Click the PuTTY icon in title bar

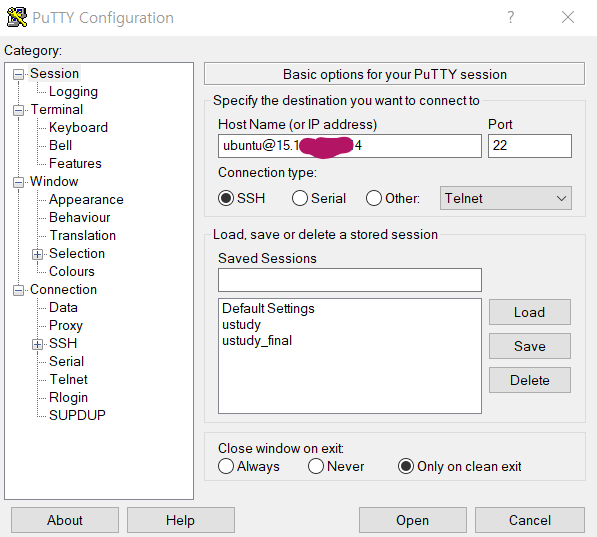click(x=17, y=17)
